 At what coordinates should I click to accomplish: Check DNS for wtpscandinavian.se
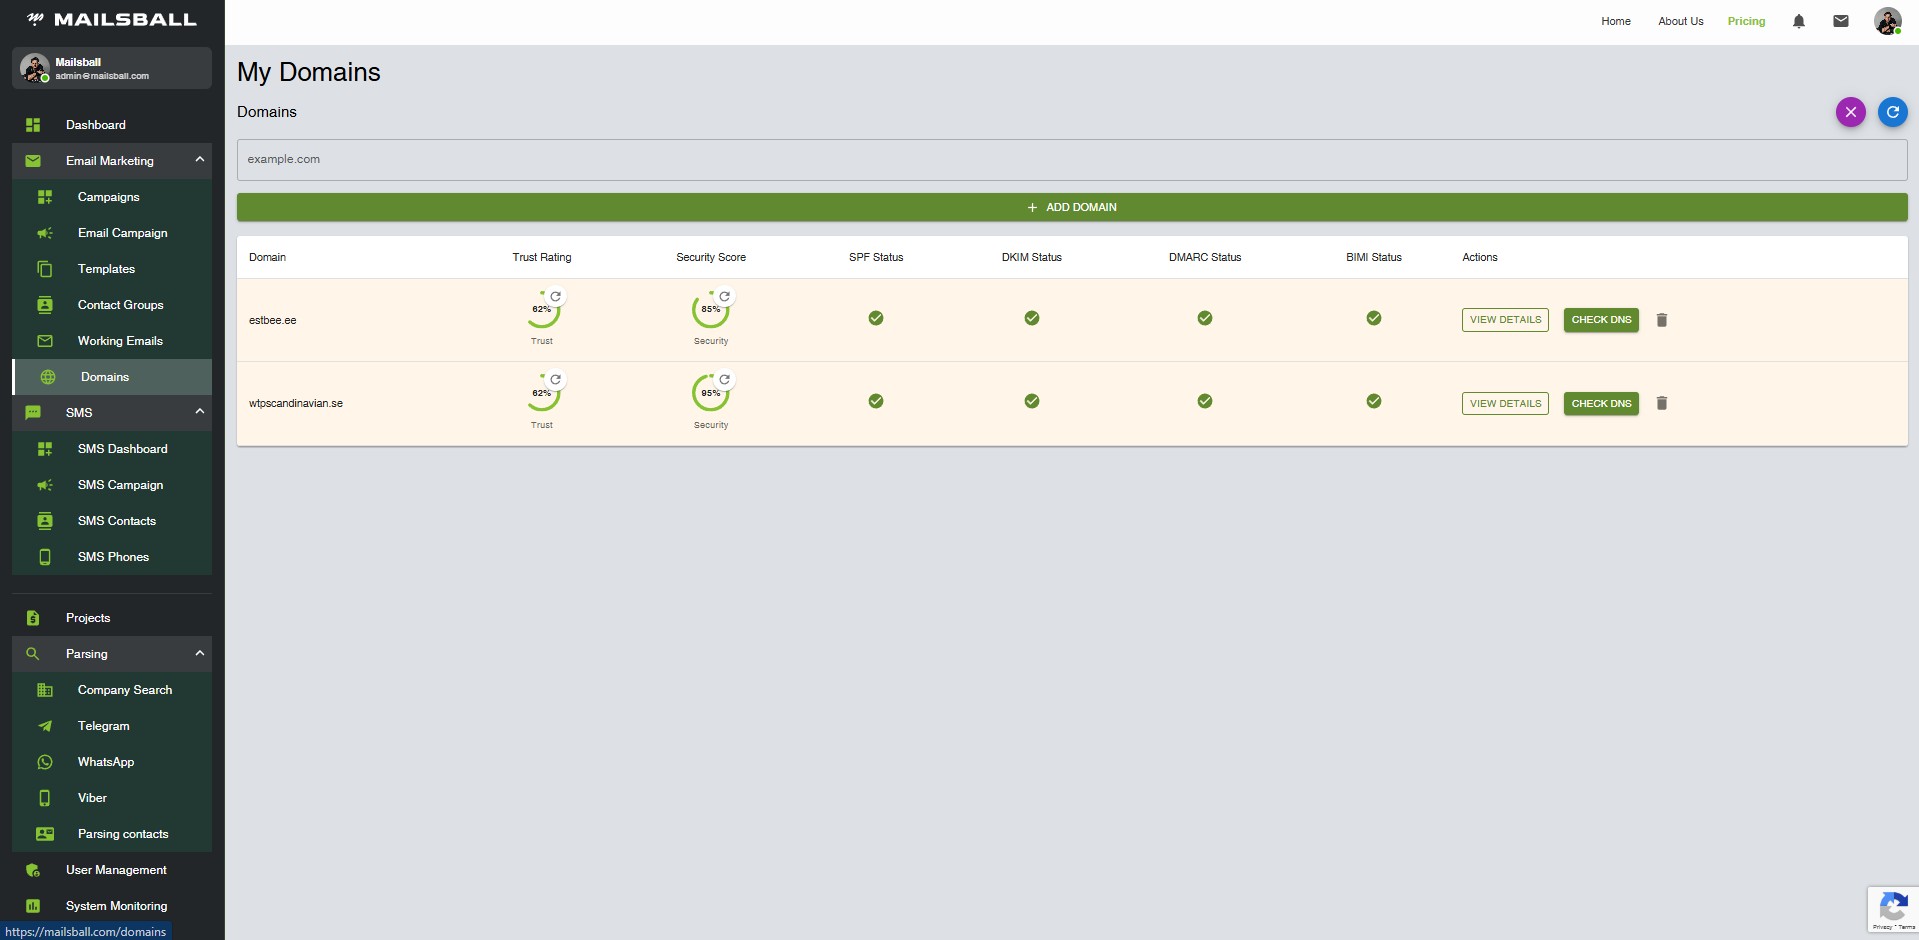pos(1600,403)
